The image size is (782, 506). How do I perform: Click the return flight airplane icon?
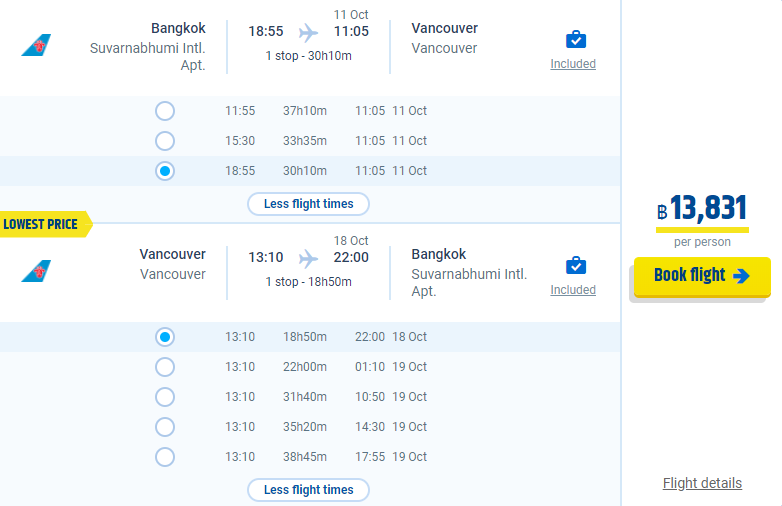point(308,259)
